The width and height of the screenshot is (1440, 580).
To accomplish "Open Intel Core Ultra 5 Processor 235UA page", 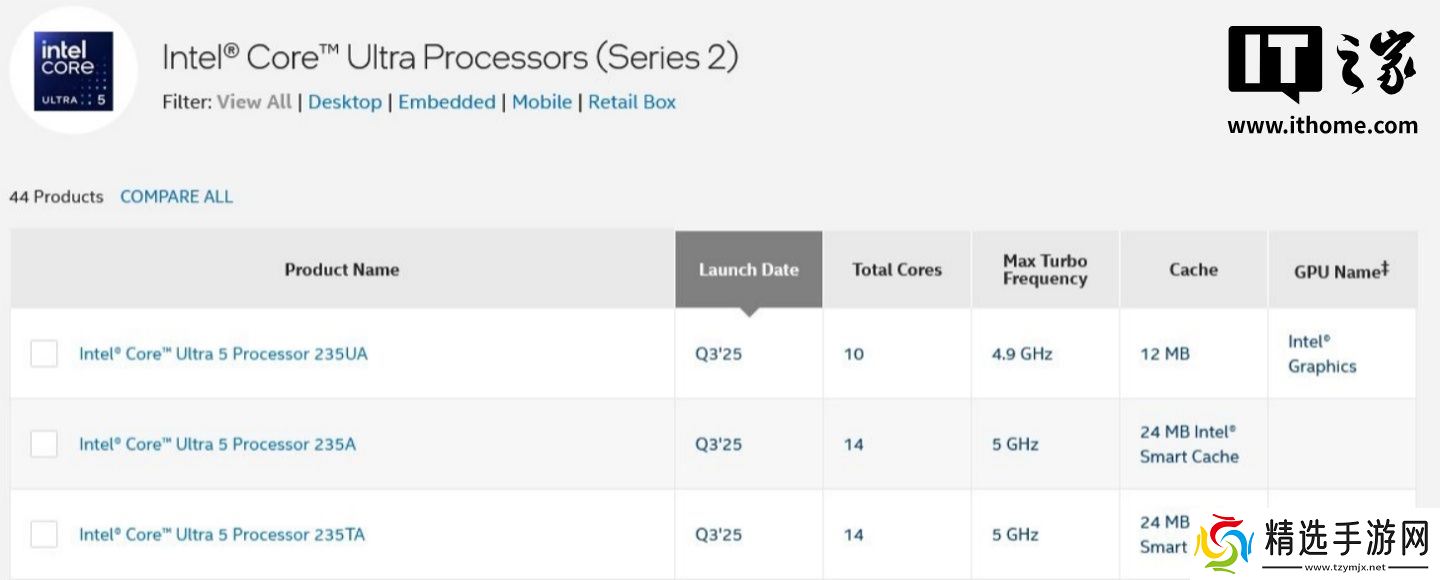I will [223, 354].
